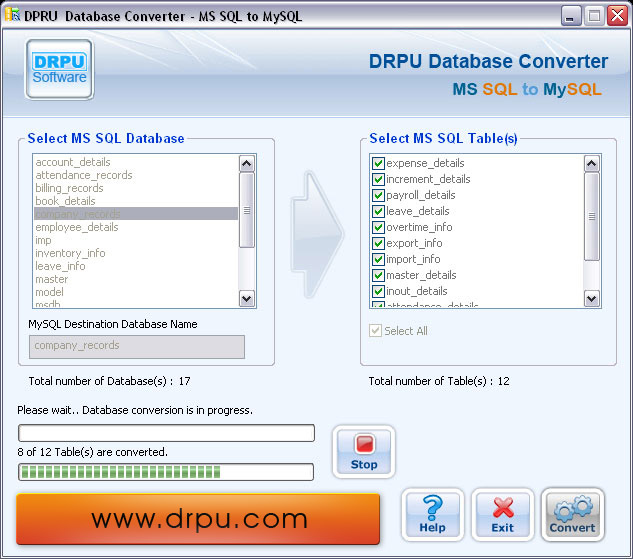Minimize the converter window
Screen dimensions: 633x559
(x=570, y=16)
